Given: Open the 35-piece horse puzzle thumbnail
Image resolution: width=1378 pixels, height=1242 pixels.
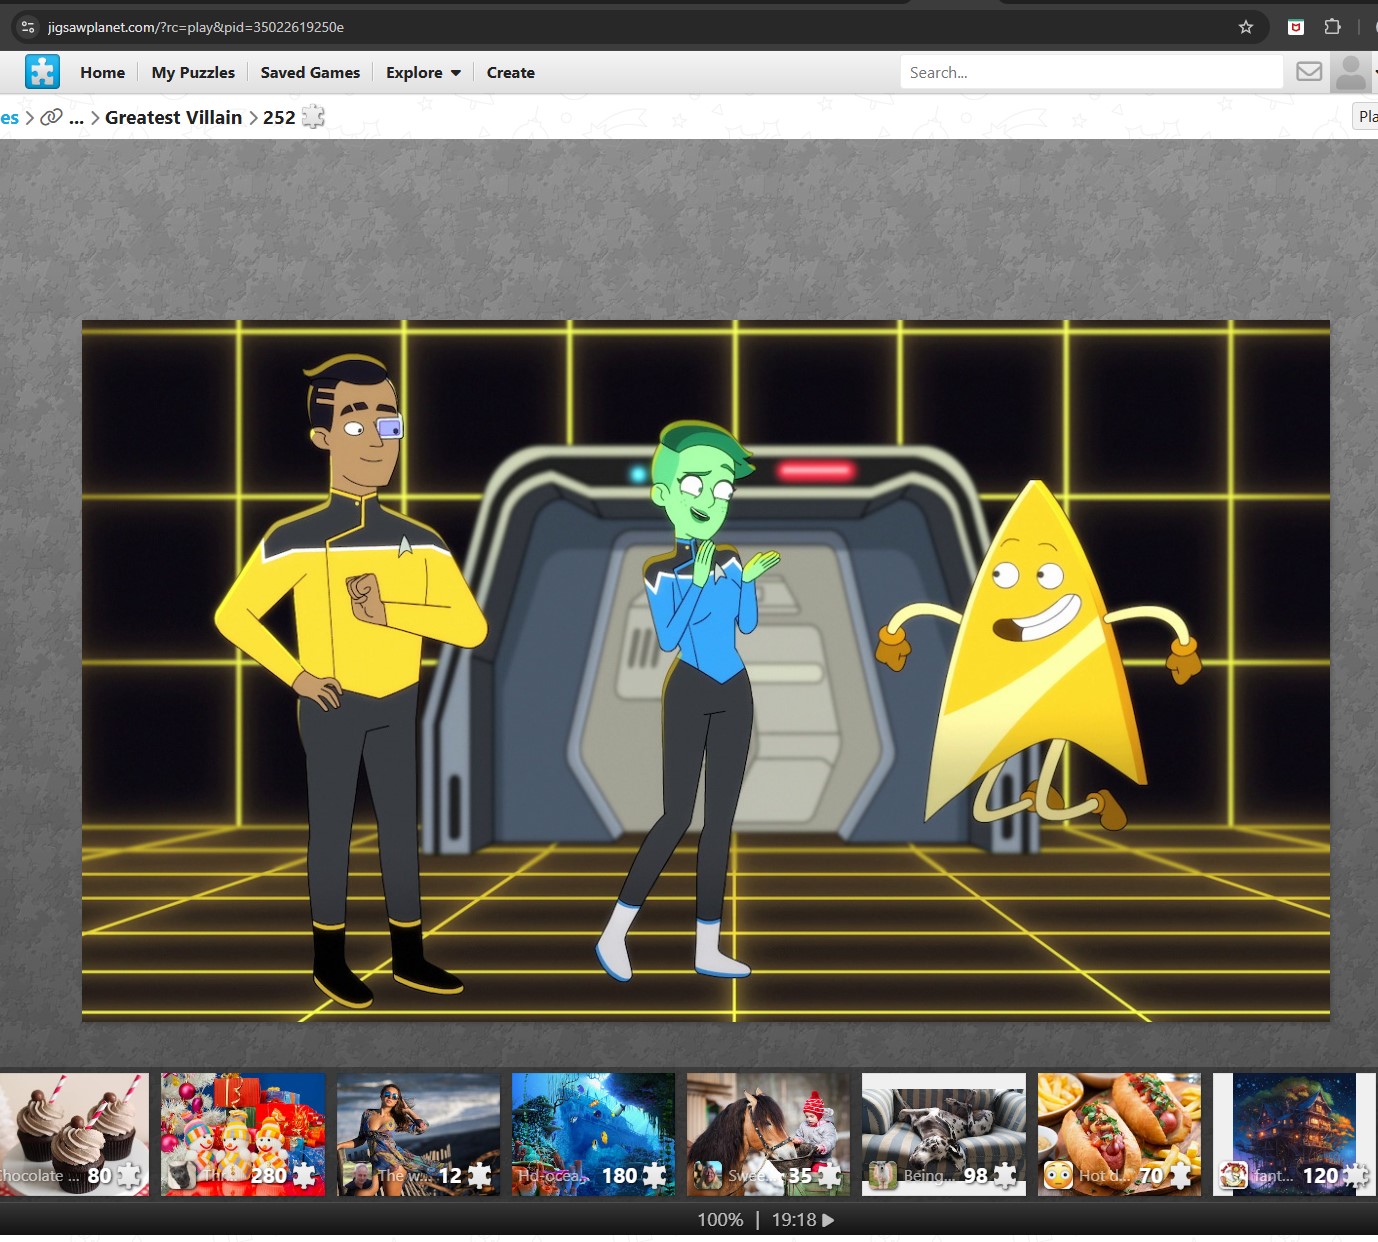Looking at the screenshot, I should click(768, 1134).
